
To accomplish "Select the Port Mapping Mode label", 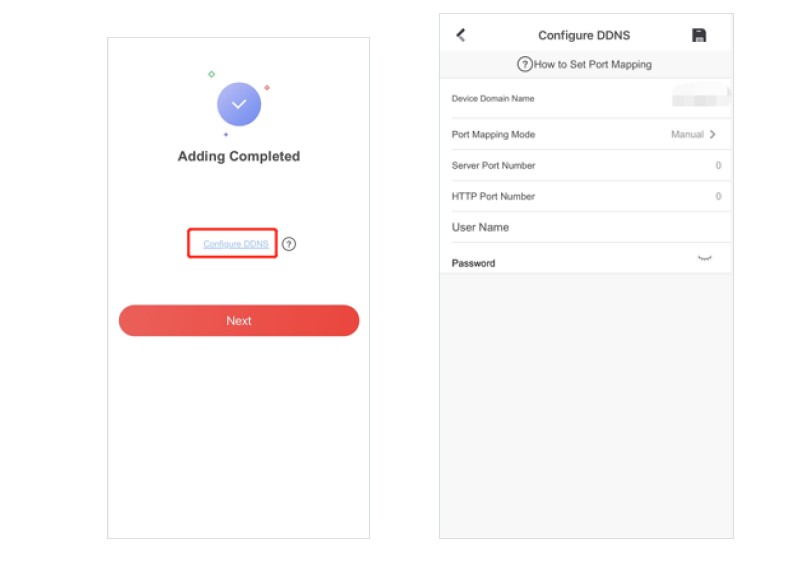I will click(493, 134).
